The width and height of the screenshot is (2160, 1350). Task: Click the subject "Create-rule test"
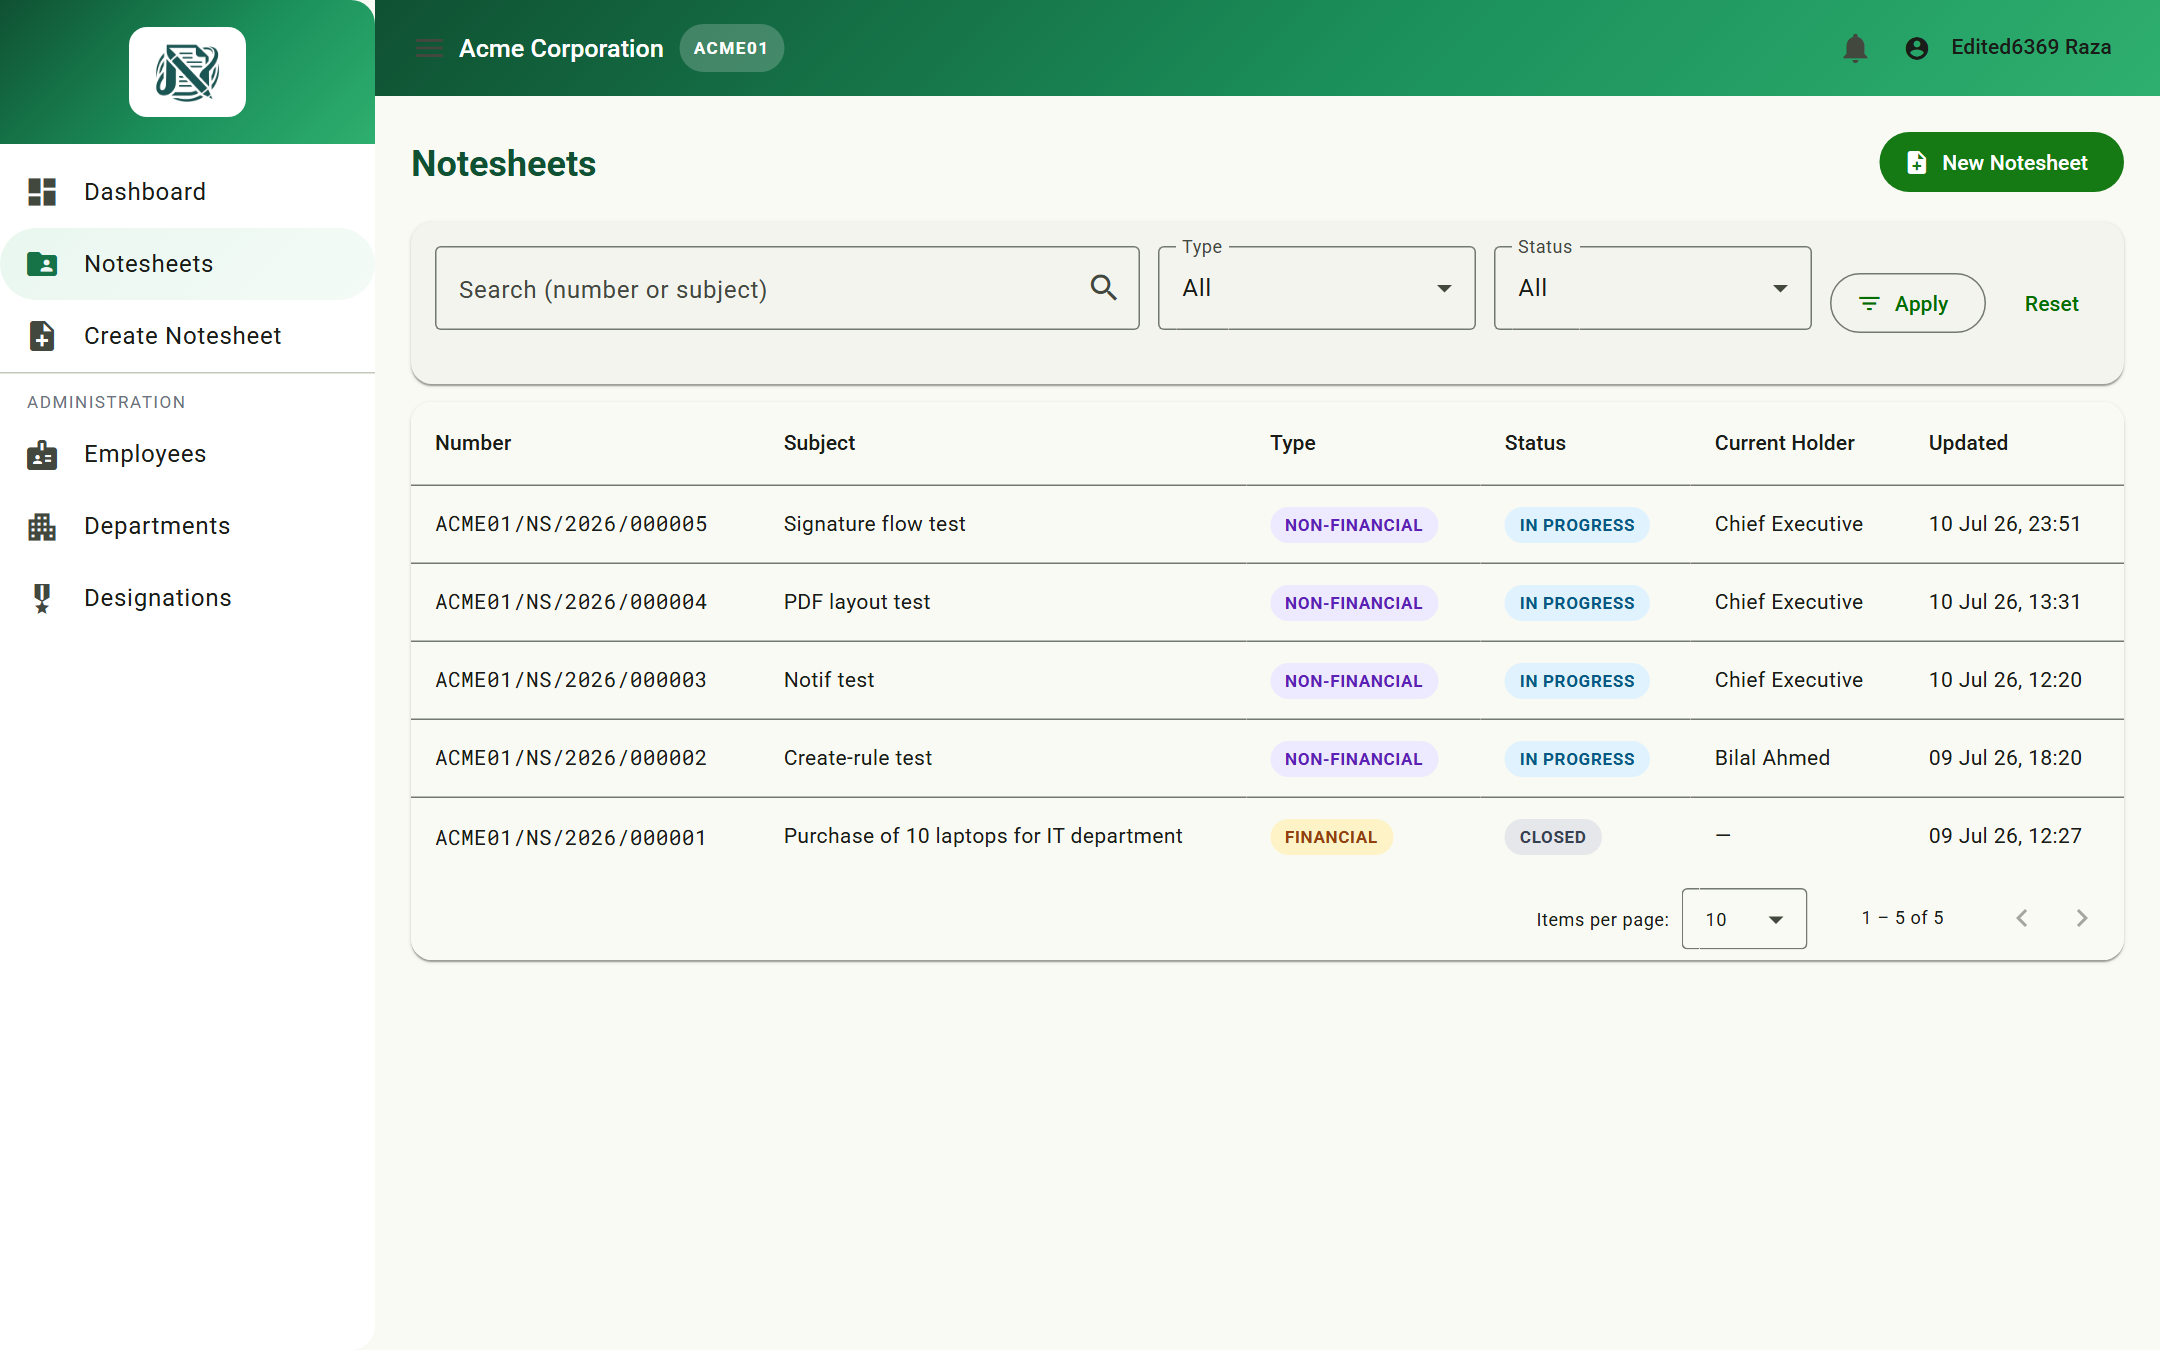coord(858,758)
